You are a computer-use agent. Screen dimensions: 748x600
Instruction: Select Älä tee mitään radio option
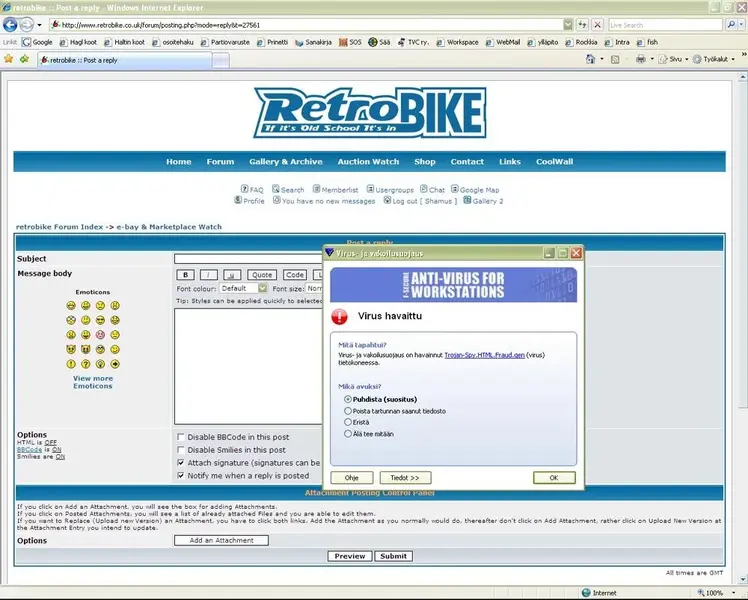pos(348,434)
